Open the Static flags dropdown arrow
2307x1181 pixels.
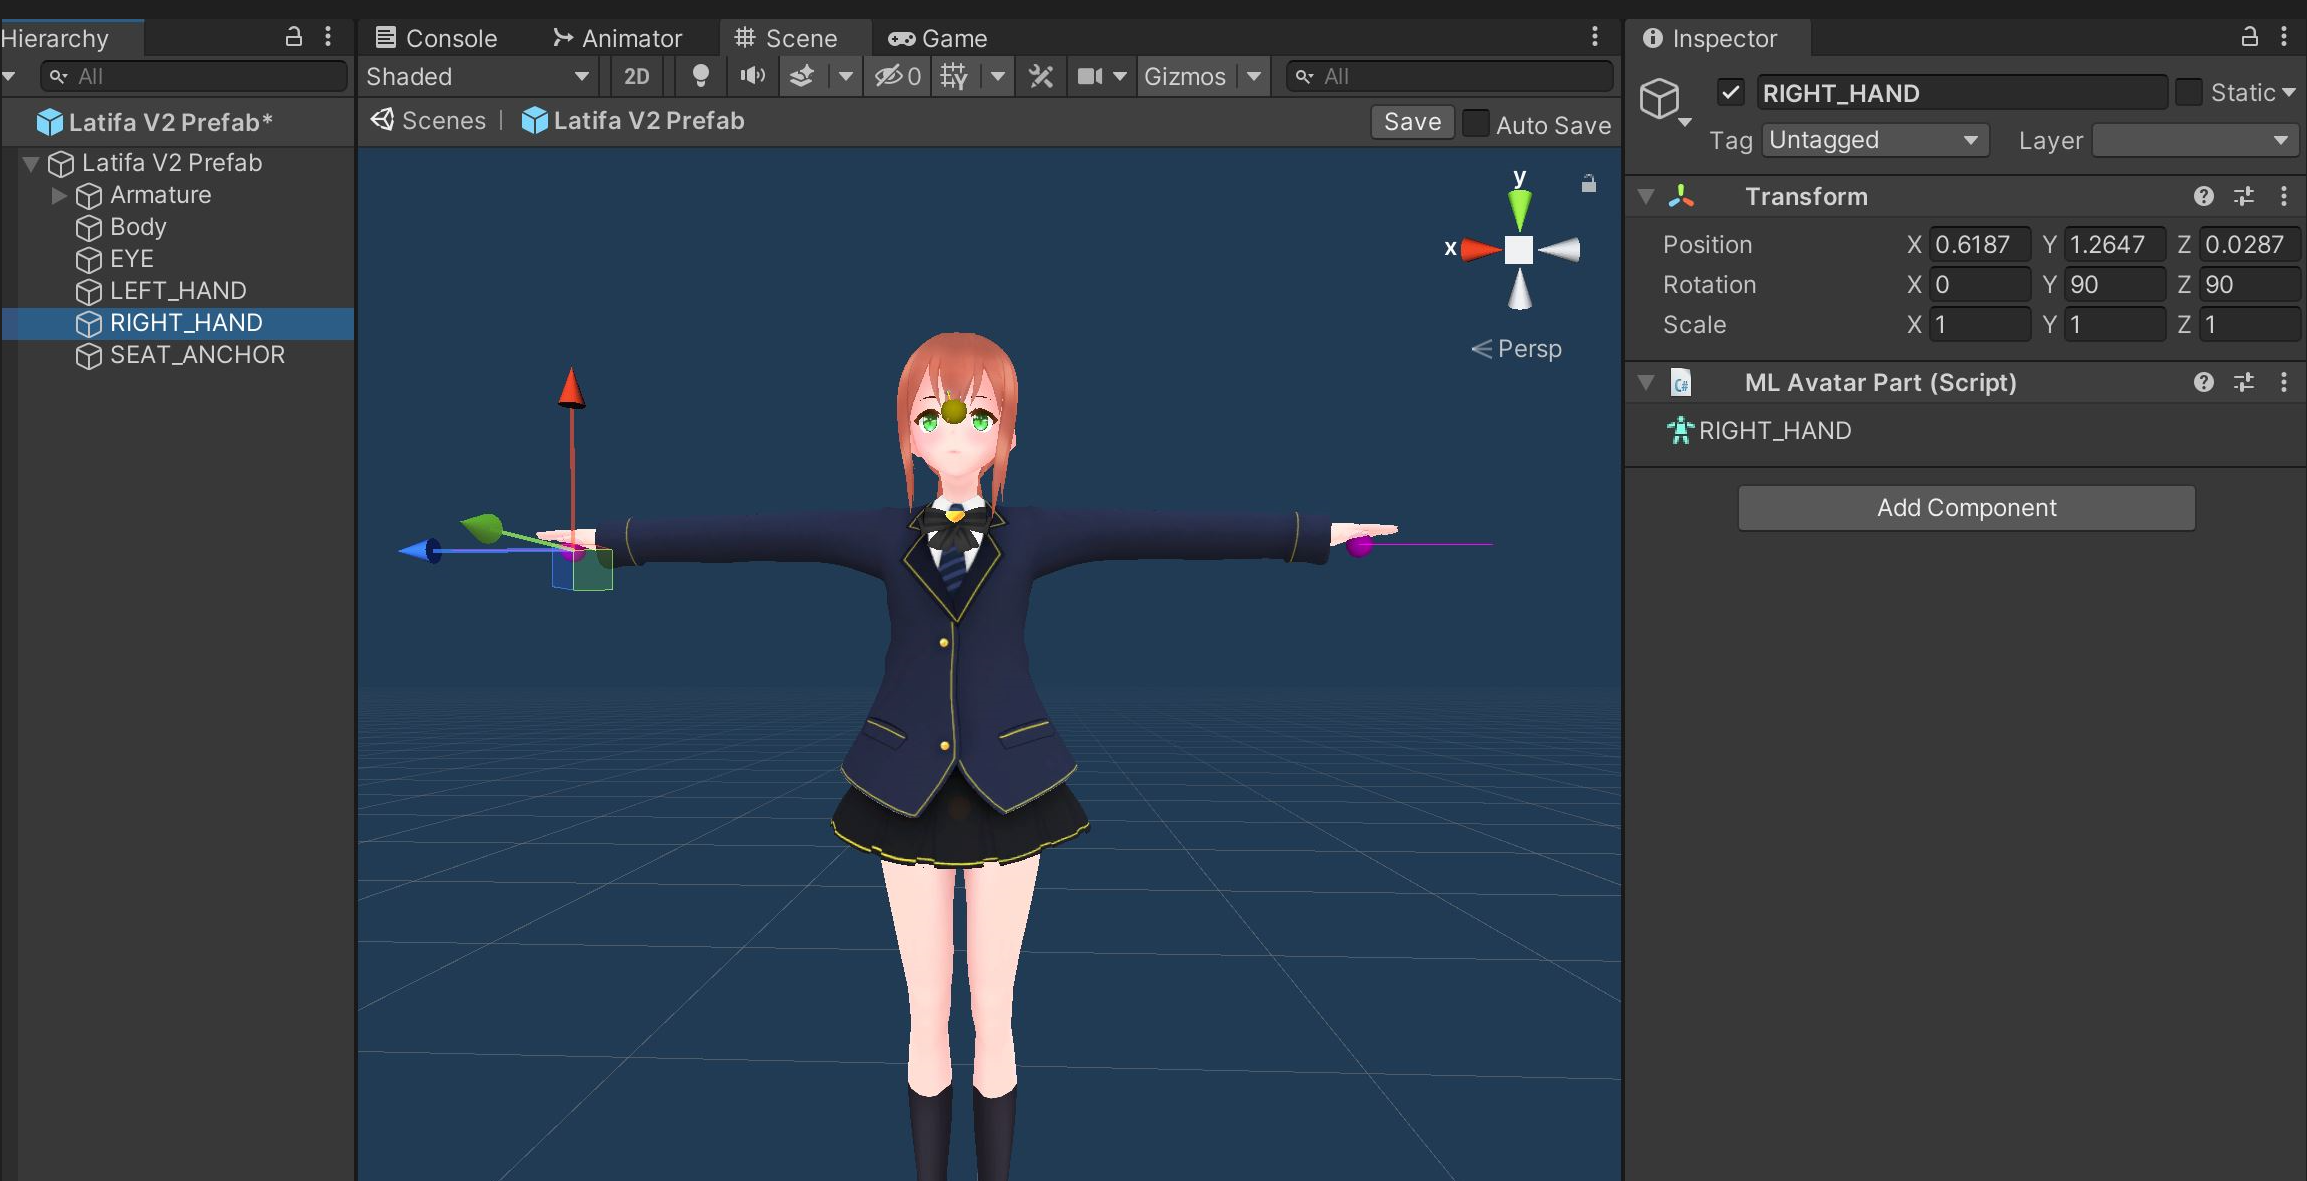[x=2289, y=92]
